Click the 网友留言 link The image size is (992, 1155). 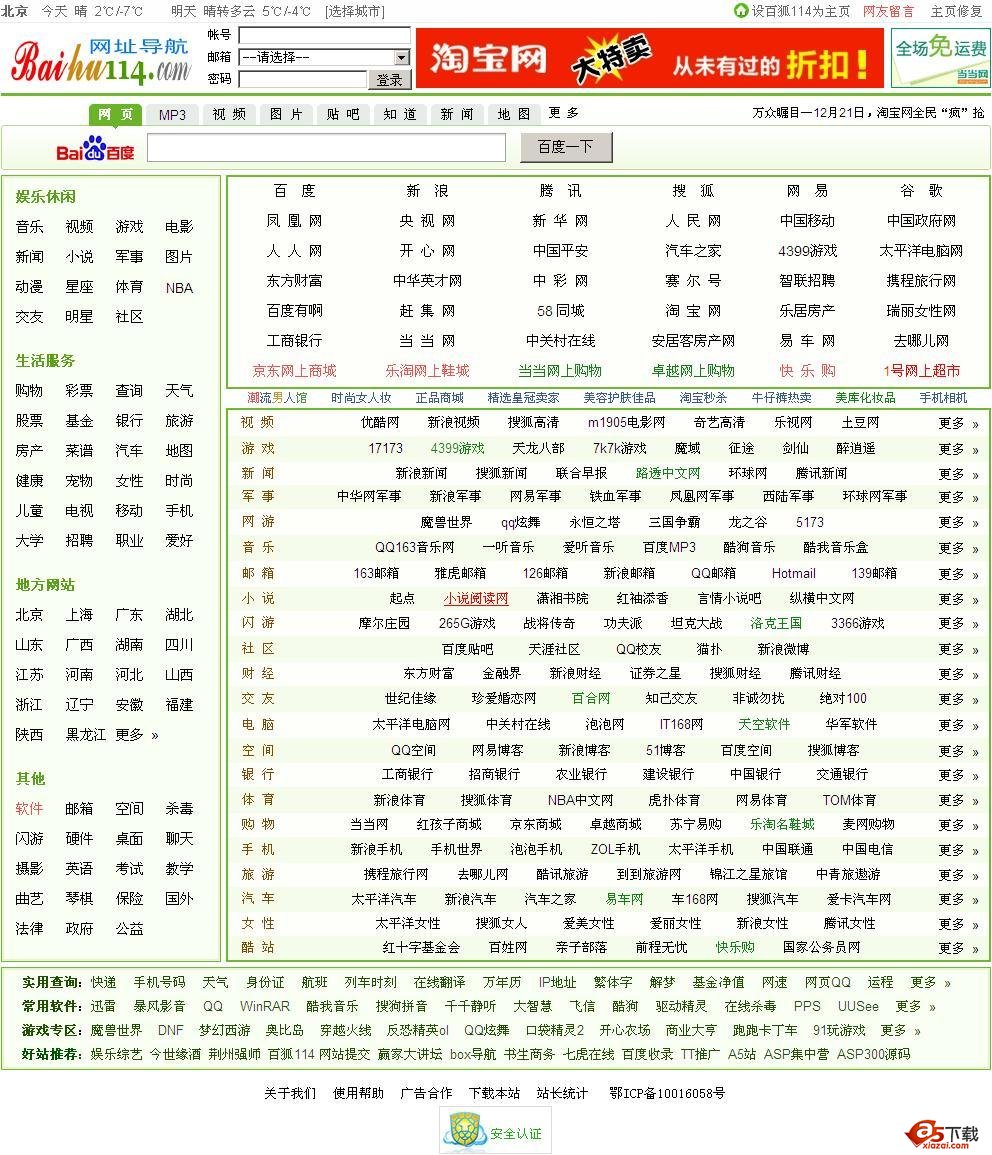887,11
